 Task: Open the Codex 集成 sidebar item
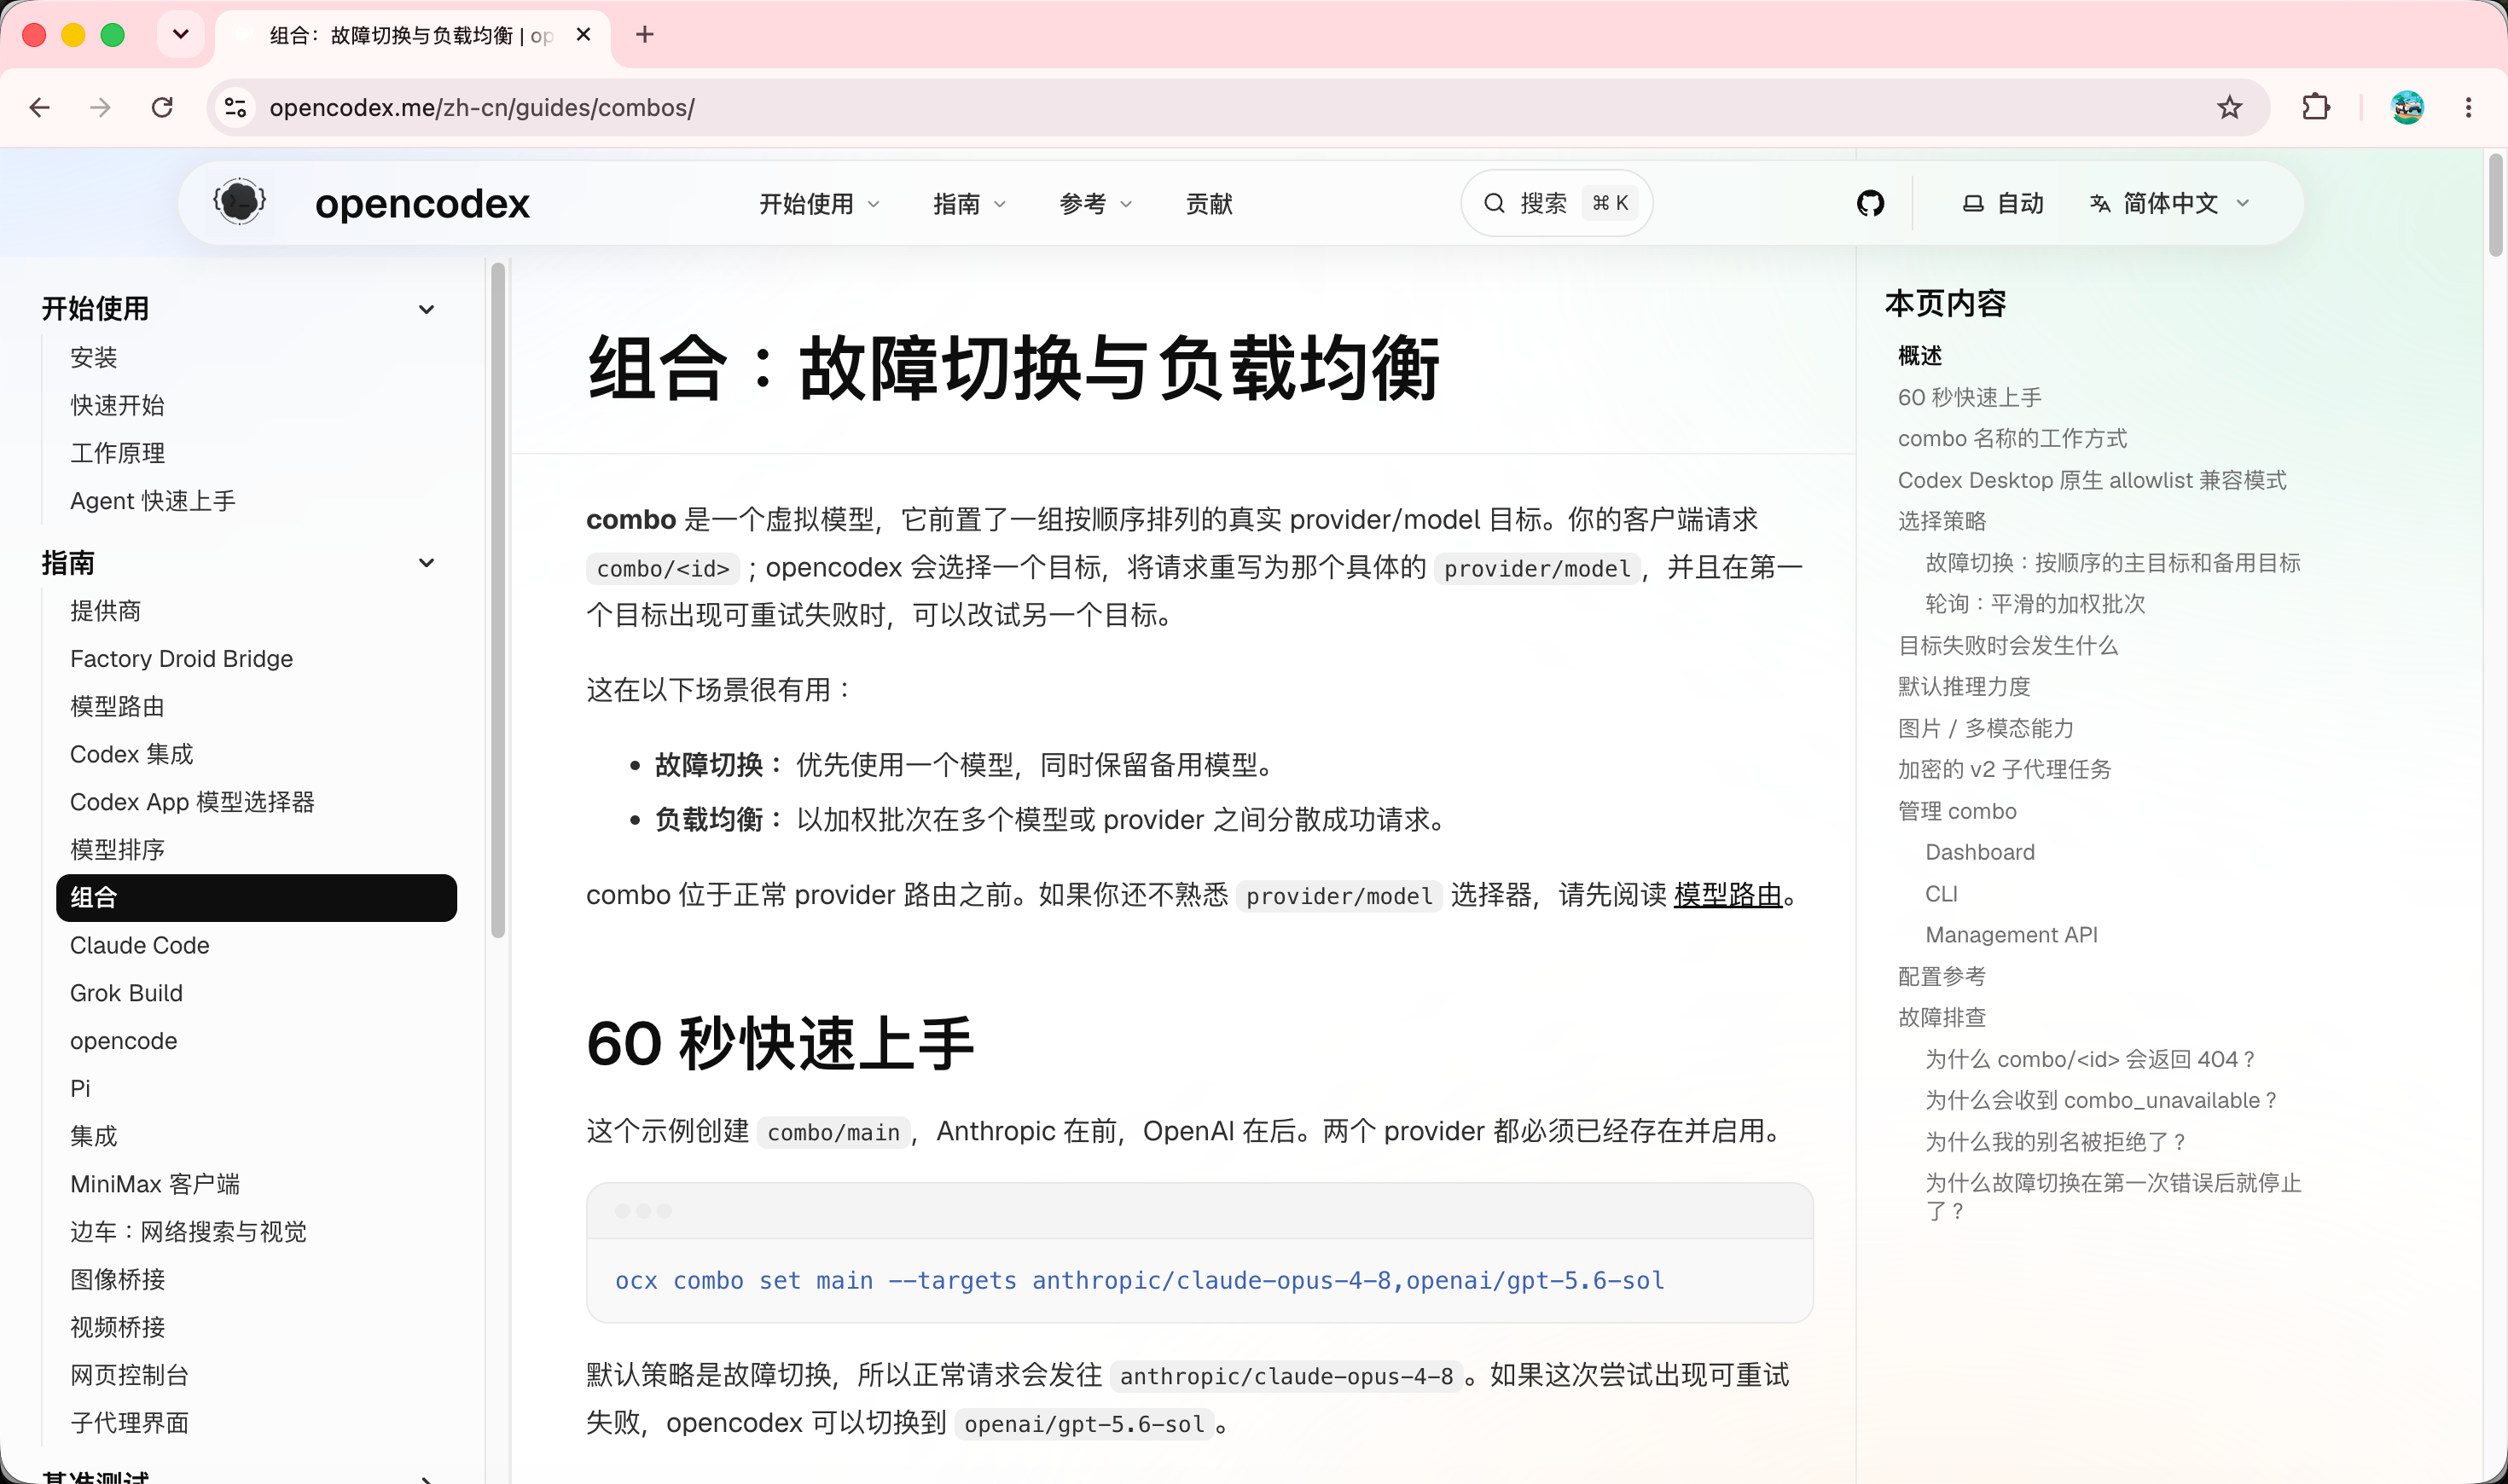tap(131, 754)
